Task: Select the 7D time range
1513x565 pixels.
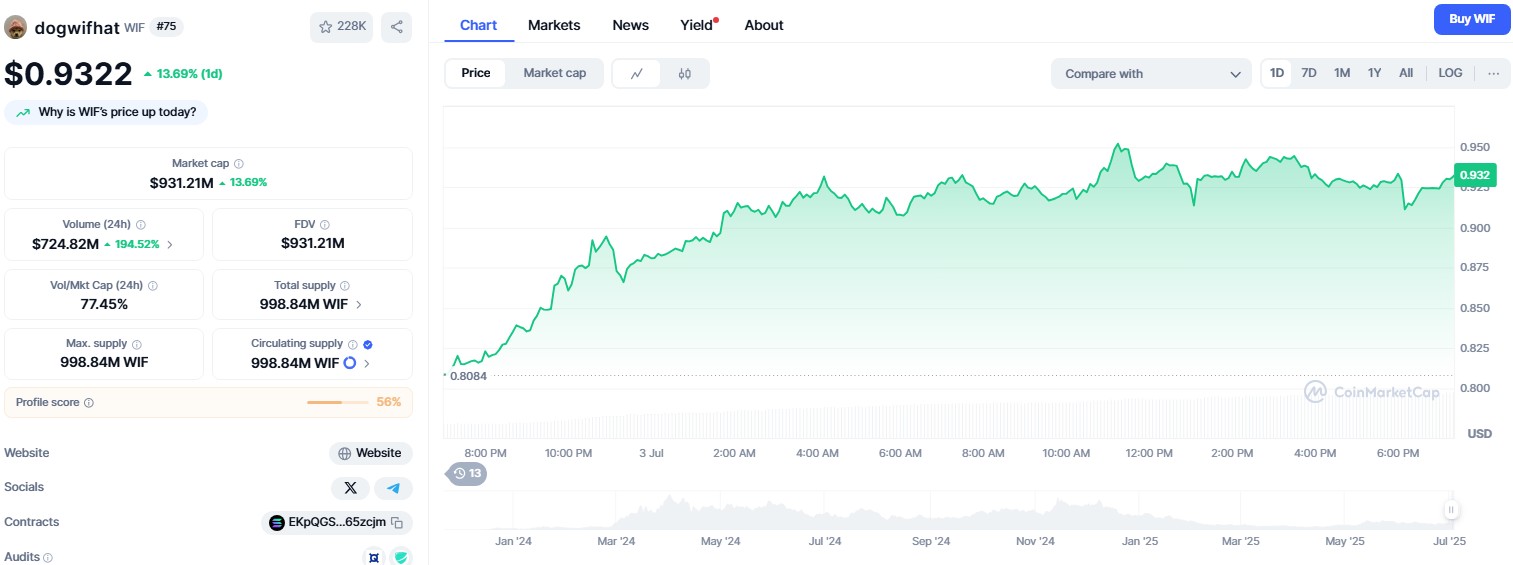Action: coord(1308,73)
